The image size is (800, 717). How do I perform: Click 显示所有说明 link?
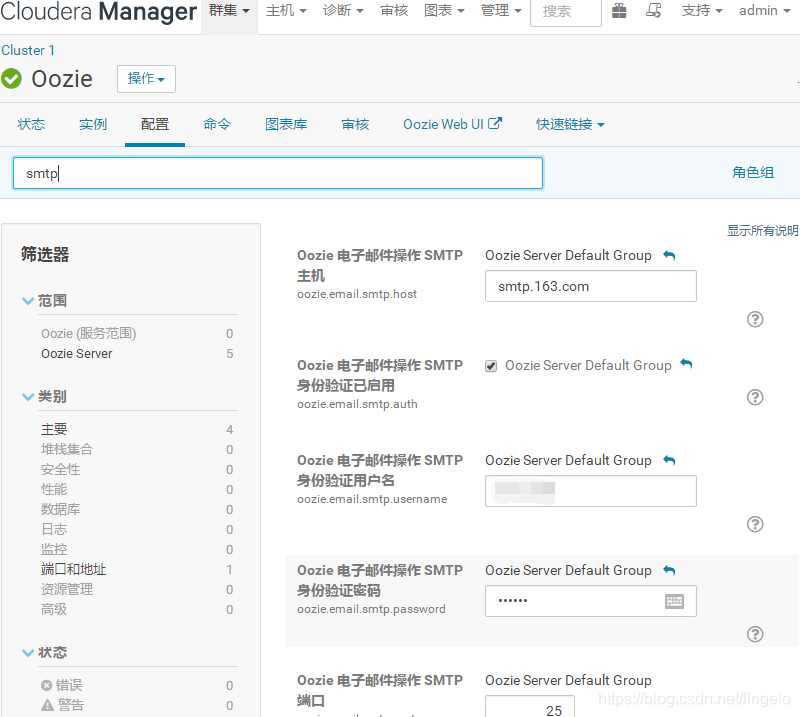coord(763,231)
